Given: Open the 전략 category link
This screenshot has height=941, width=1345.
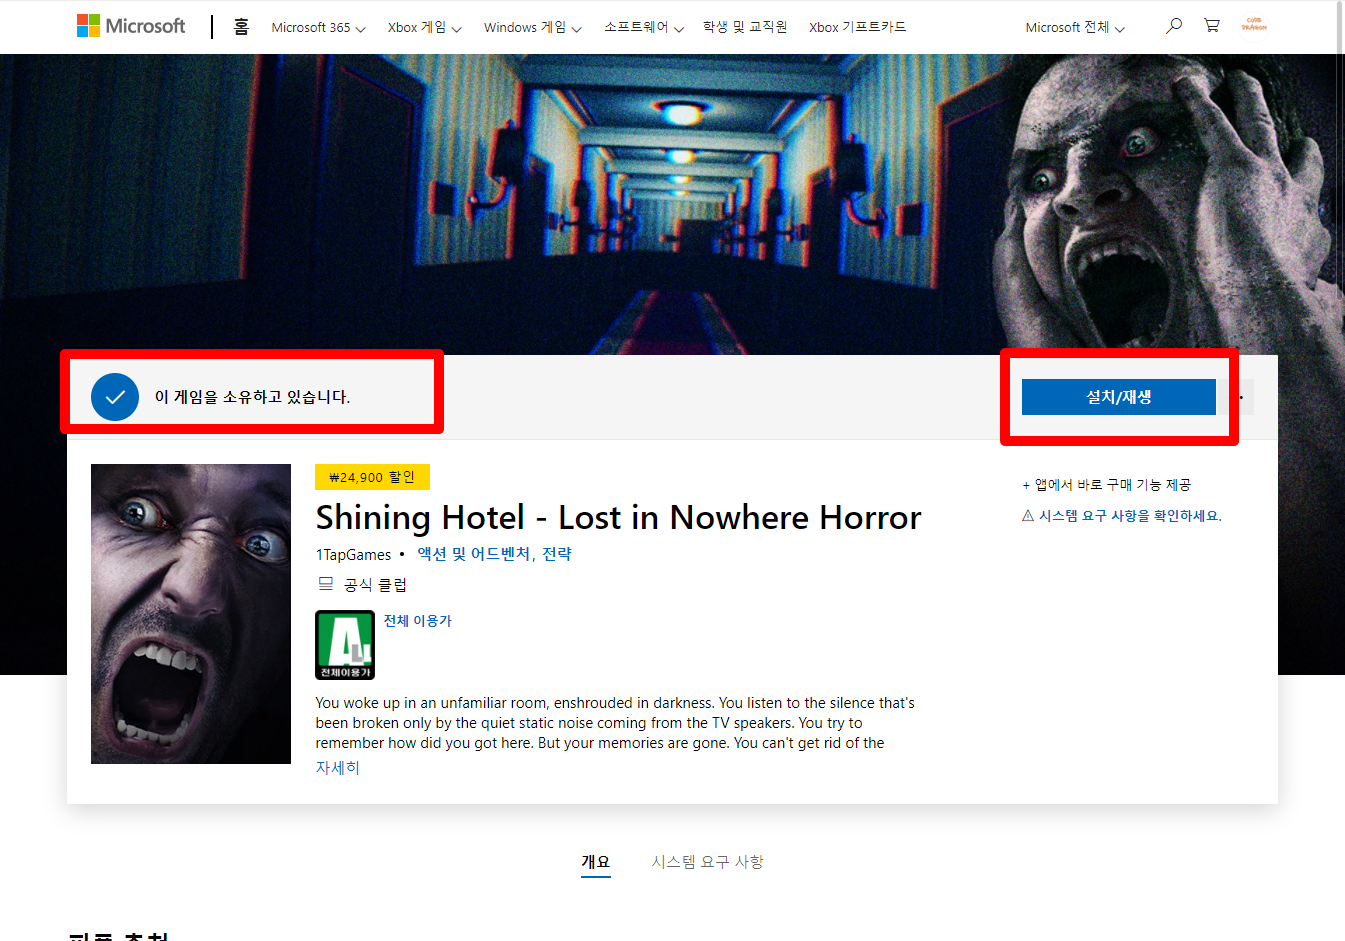Looking at the screenshot, I should (x=557, y=554).
